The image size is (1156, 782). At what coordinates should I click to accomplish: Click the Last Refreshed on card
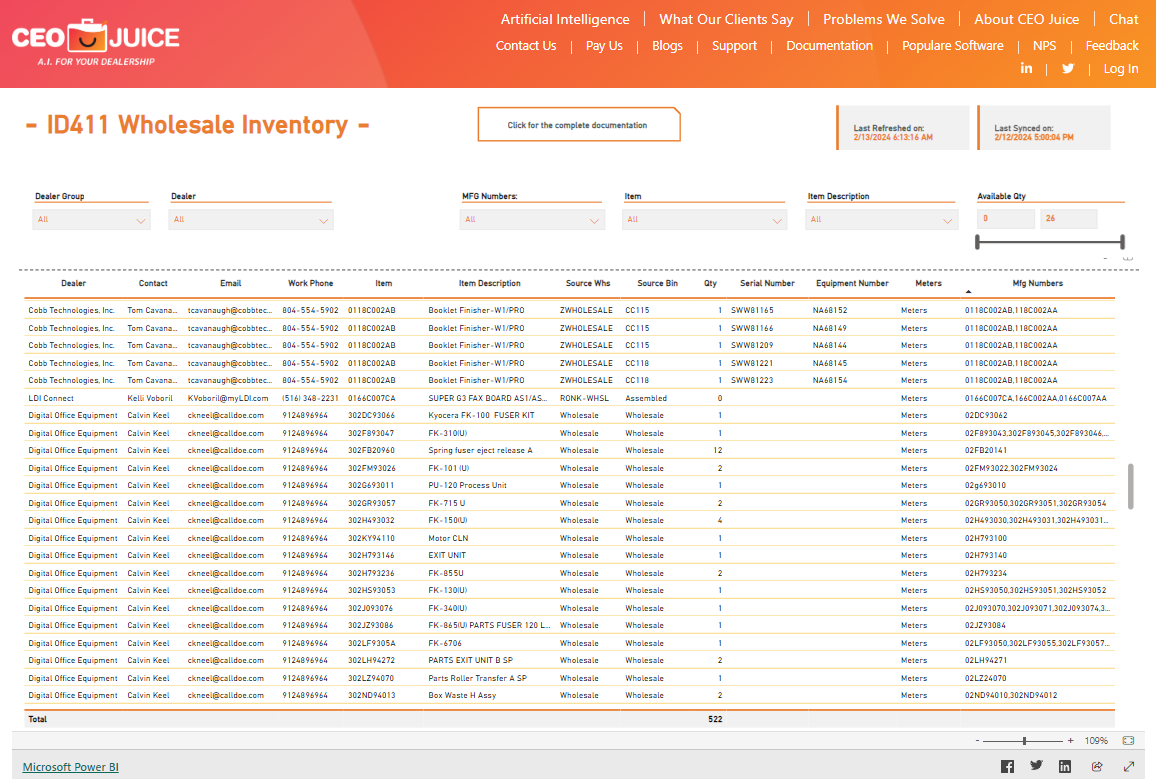(903, 128)
